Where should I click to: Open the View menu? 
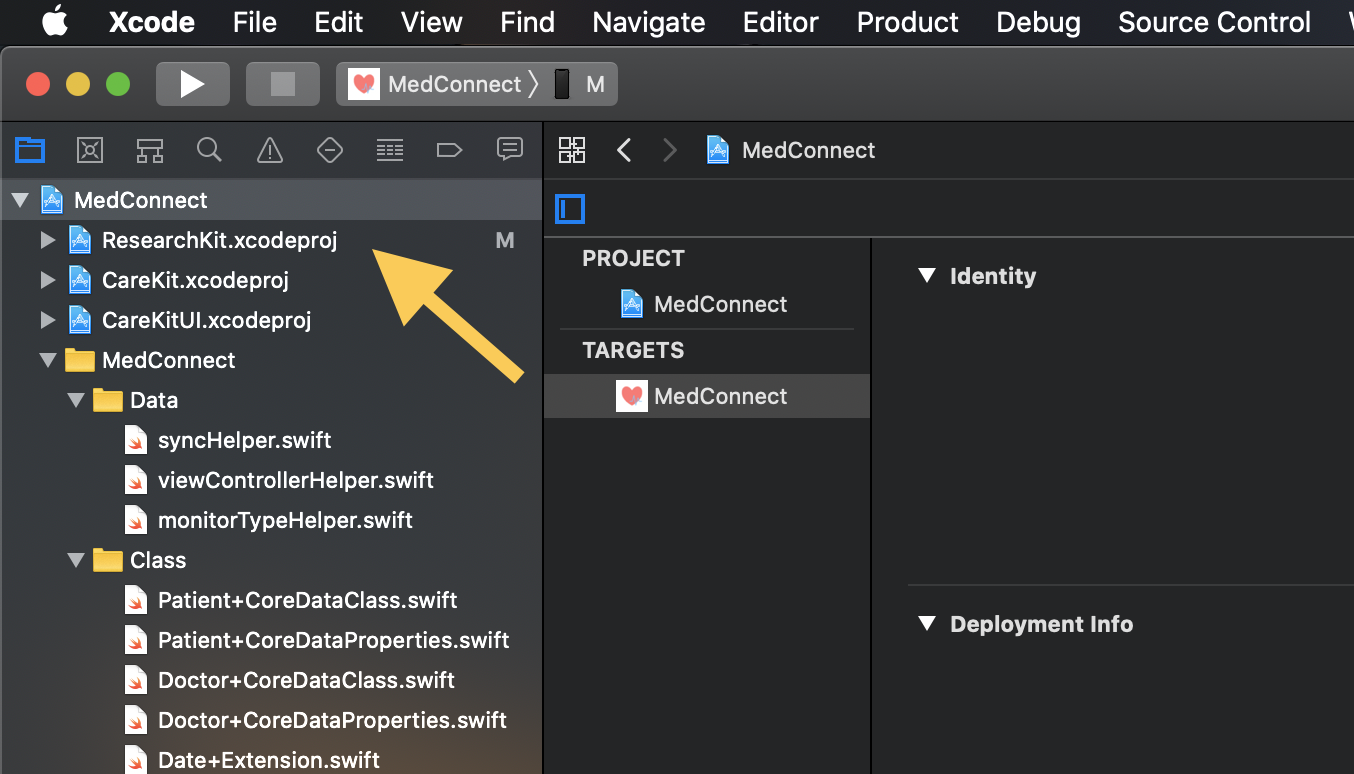point(432,22)
